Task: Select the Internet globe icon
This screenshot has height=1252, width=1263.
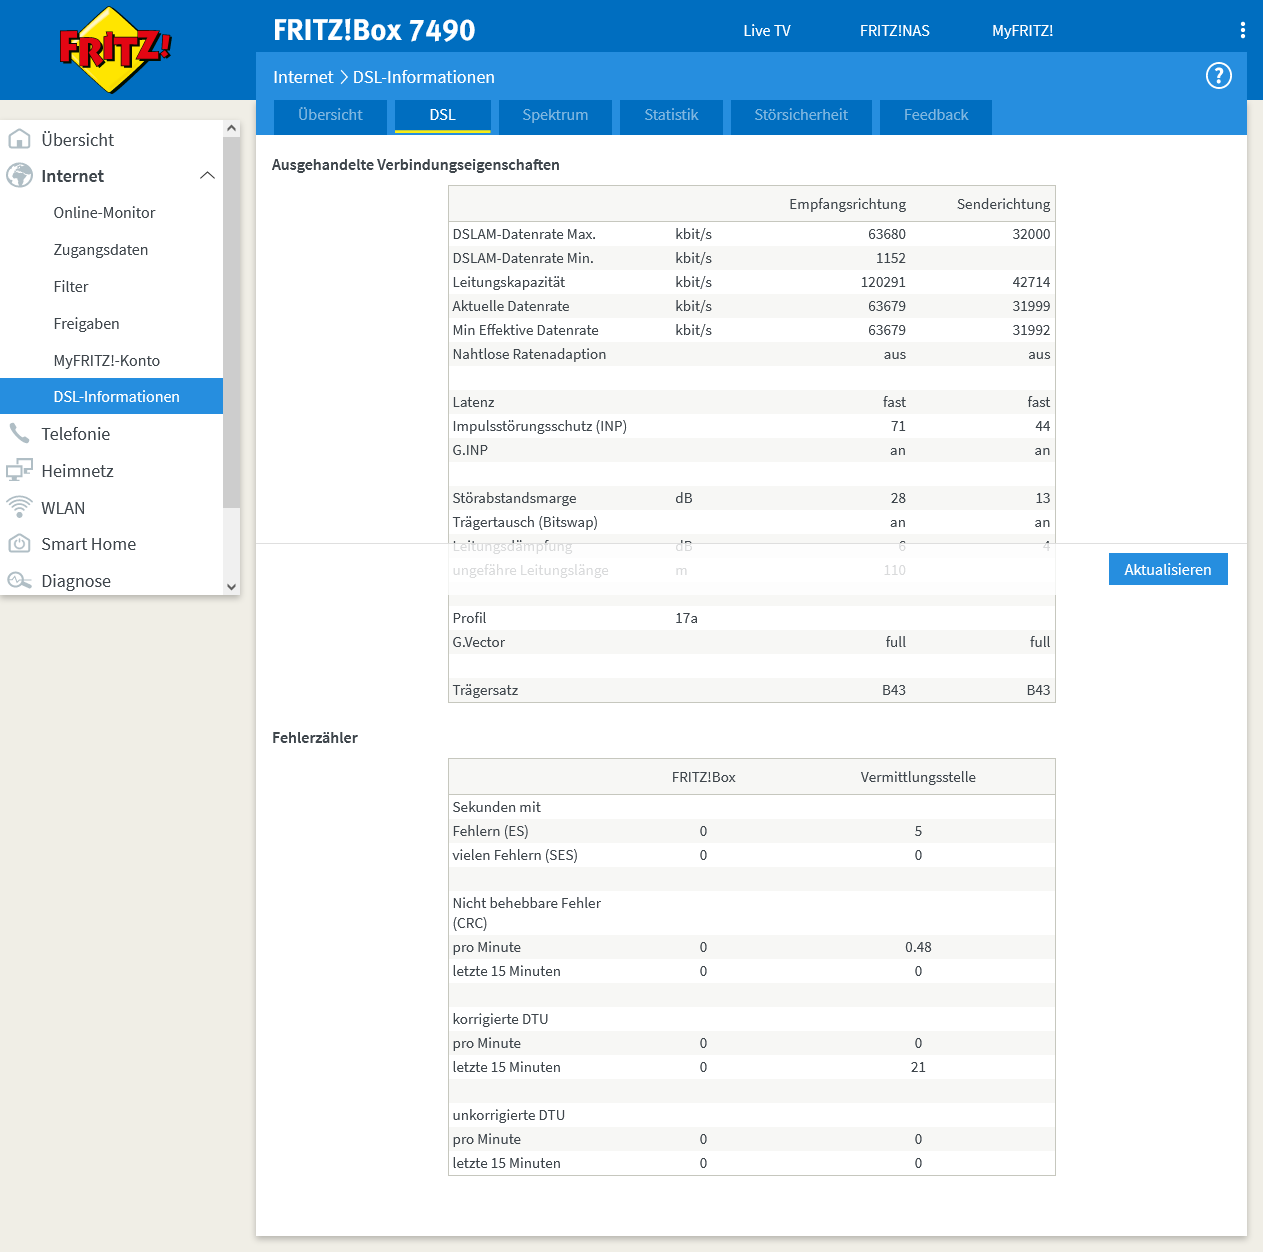Action: pos(20,175)
